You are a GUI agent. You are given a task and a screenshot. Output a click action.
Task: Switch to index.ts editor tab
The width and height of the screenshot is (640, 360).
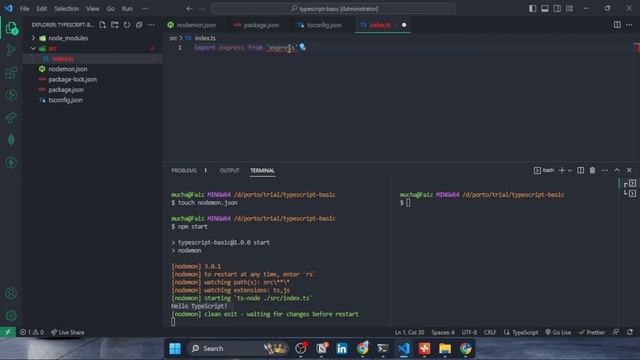coord(380,25)
